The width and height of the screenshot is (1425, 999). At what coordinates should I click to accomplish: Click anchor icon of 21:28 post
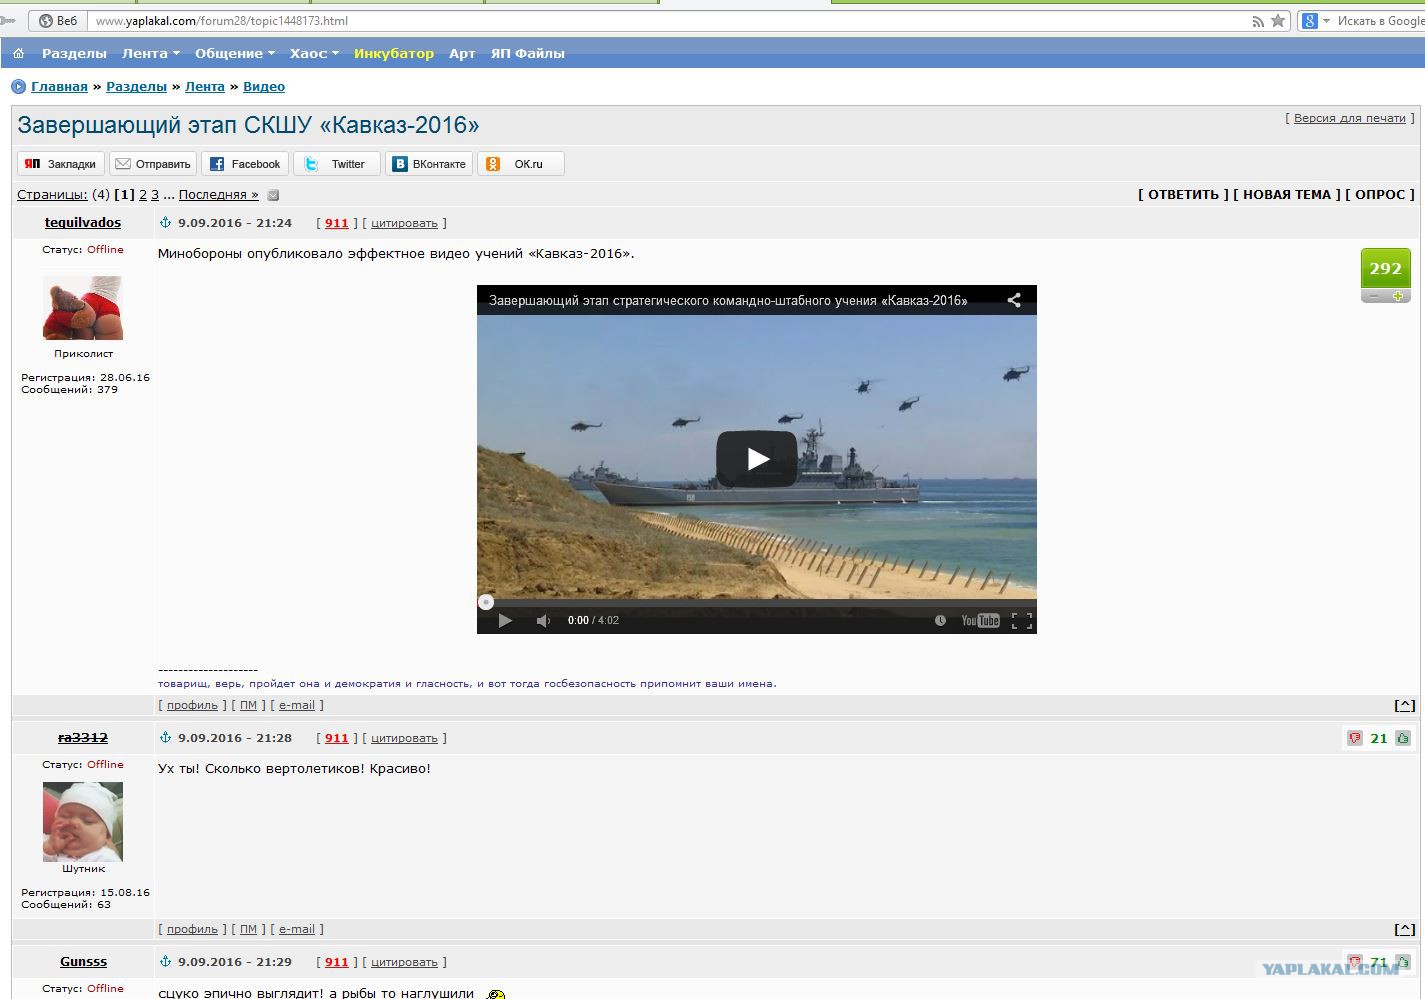(x=166, y=738)
